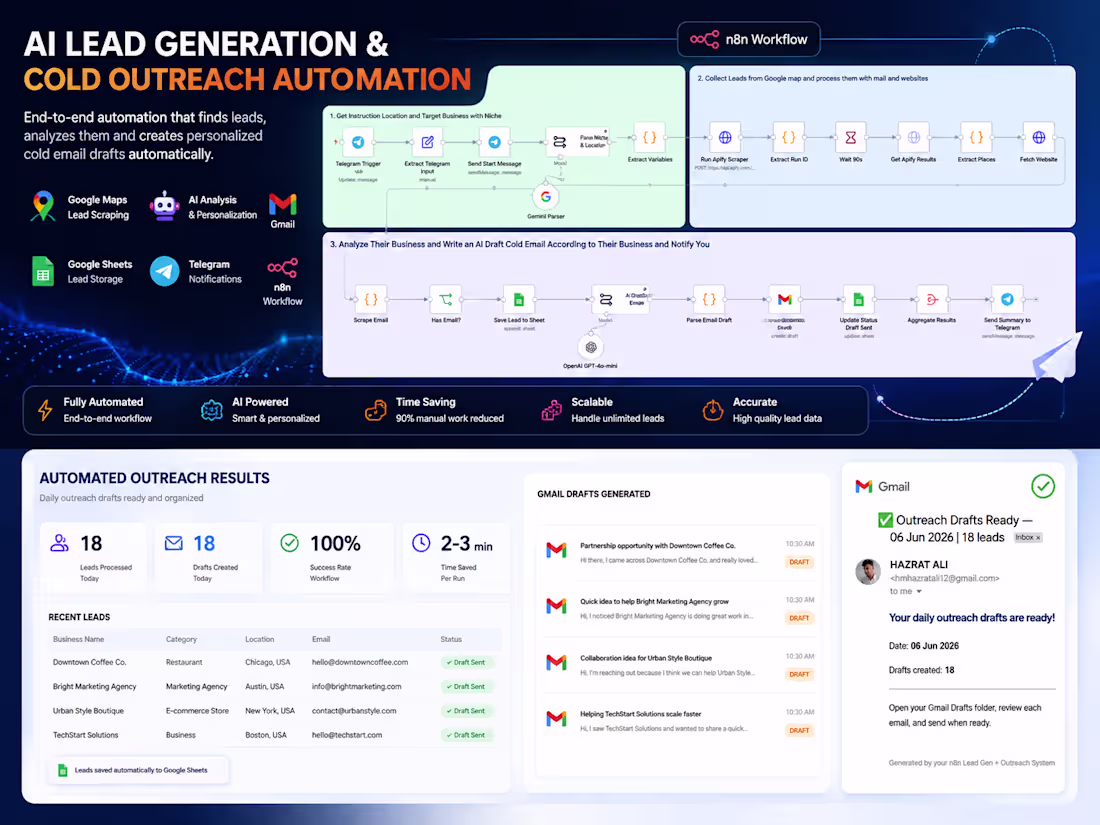Click the green check circle in the Gmail panel
Viewport: 1100px width, 825px height.
click(x=1043, y=486)
